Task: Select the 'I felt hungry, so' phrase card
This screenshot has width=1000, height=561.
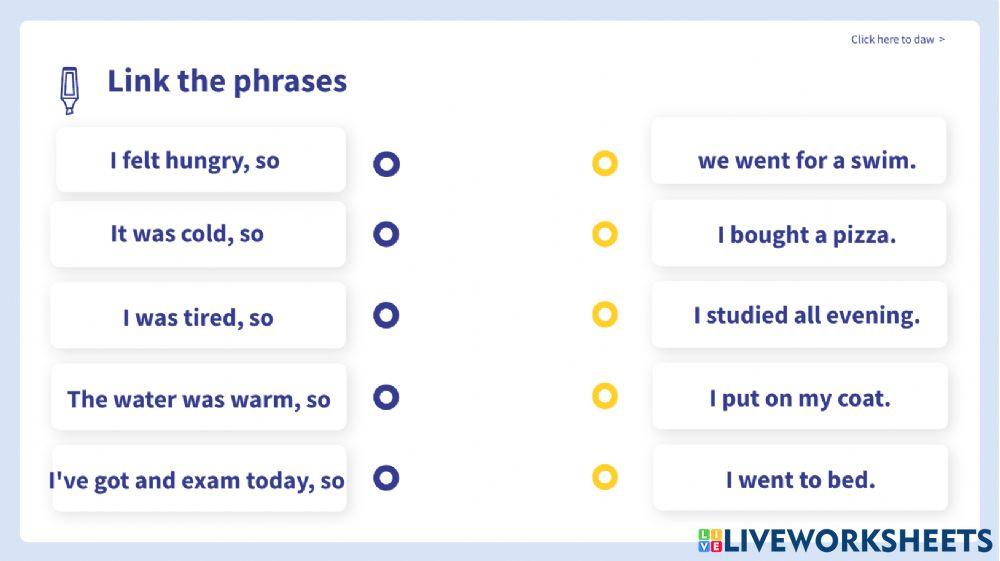Action: click(x=200, y=160)
